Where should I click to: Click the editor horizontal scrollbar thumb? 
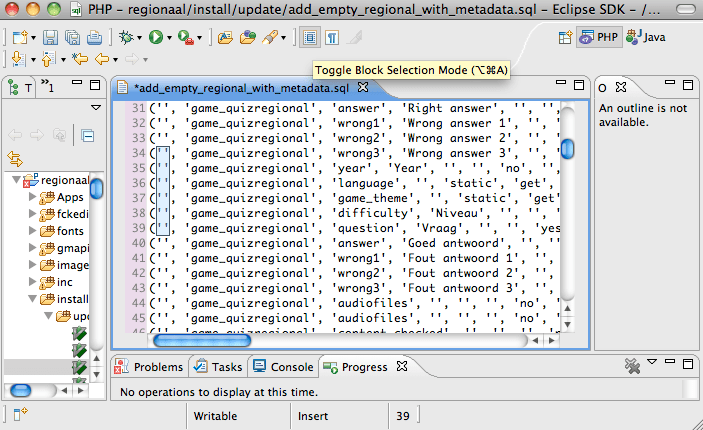(x=202, y=341)
